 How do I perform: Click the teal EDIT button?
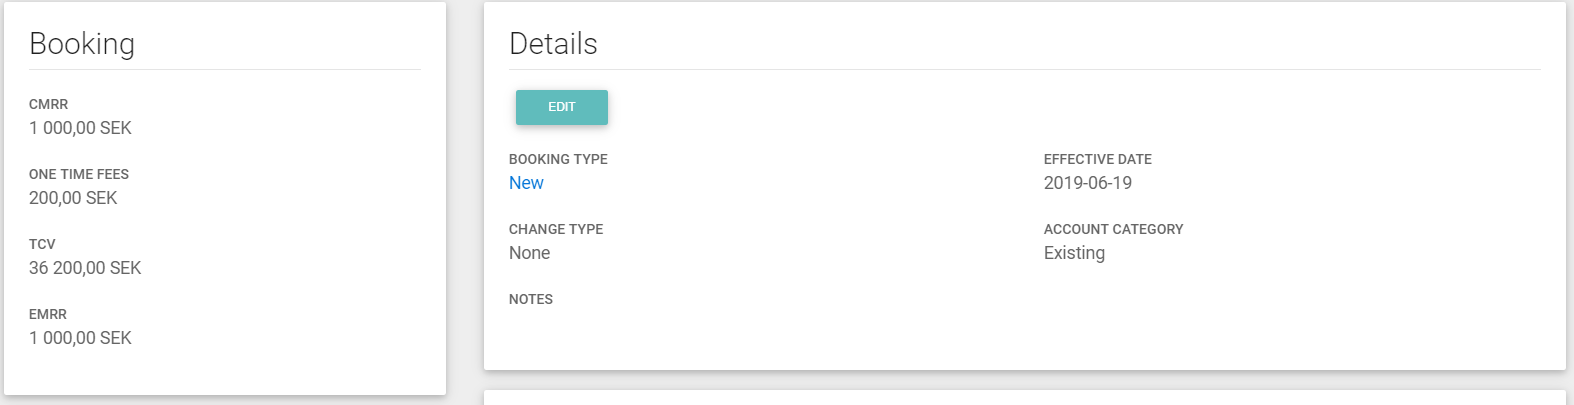pyautogui.click(x=561, y=107)
